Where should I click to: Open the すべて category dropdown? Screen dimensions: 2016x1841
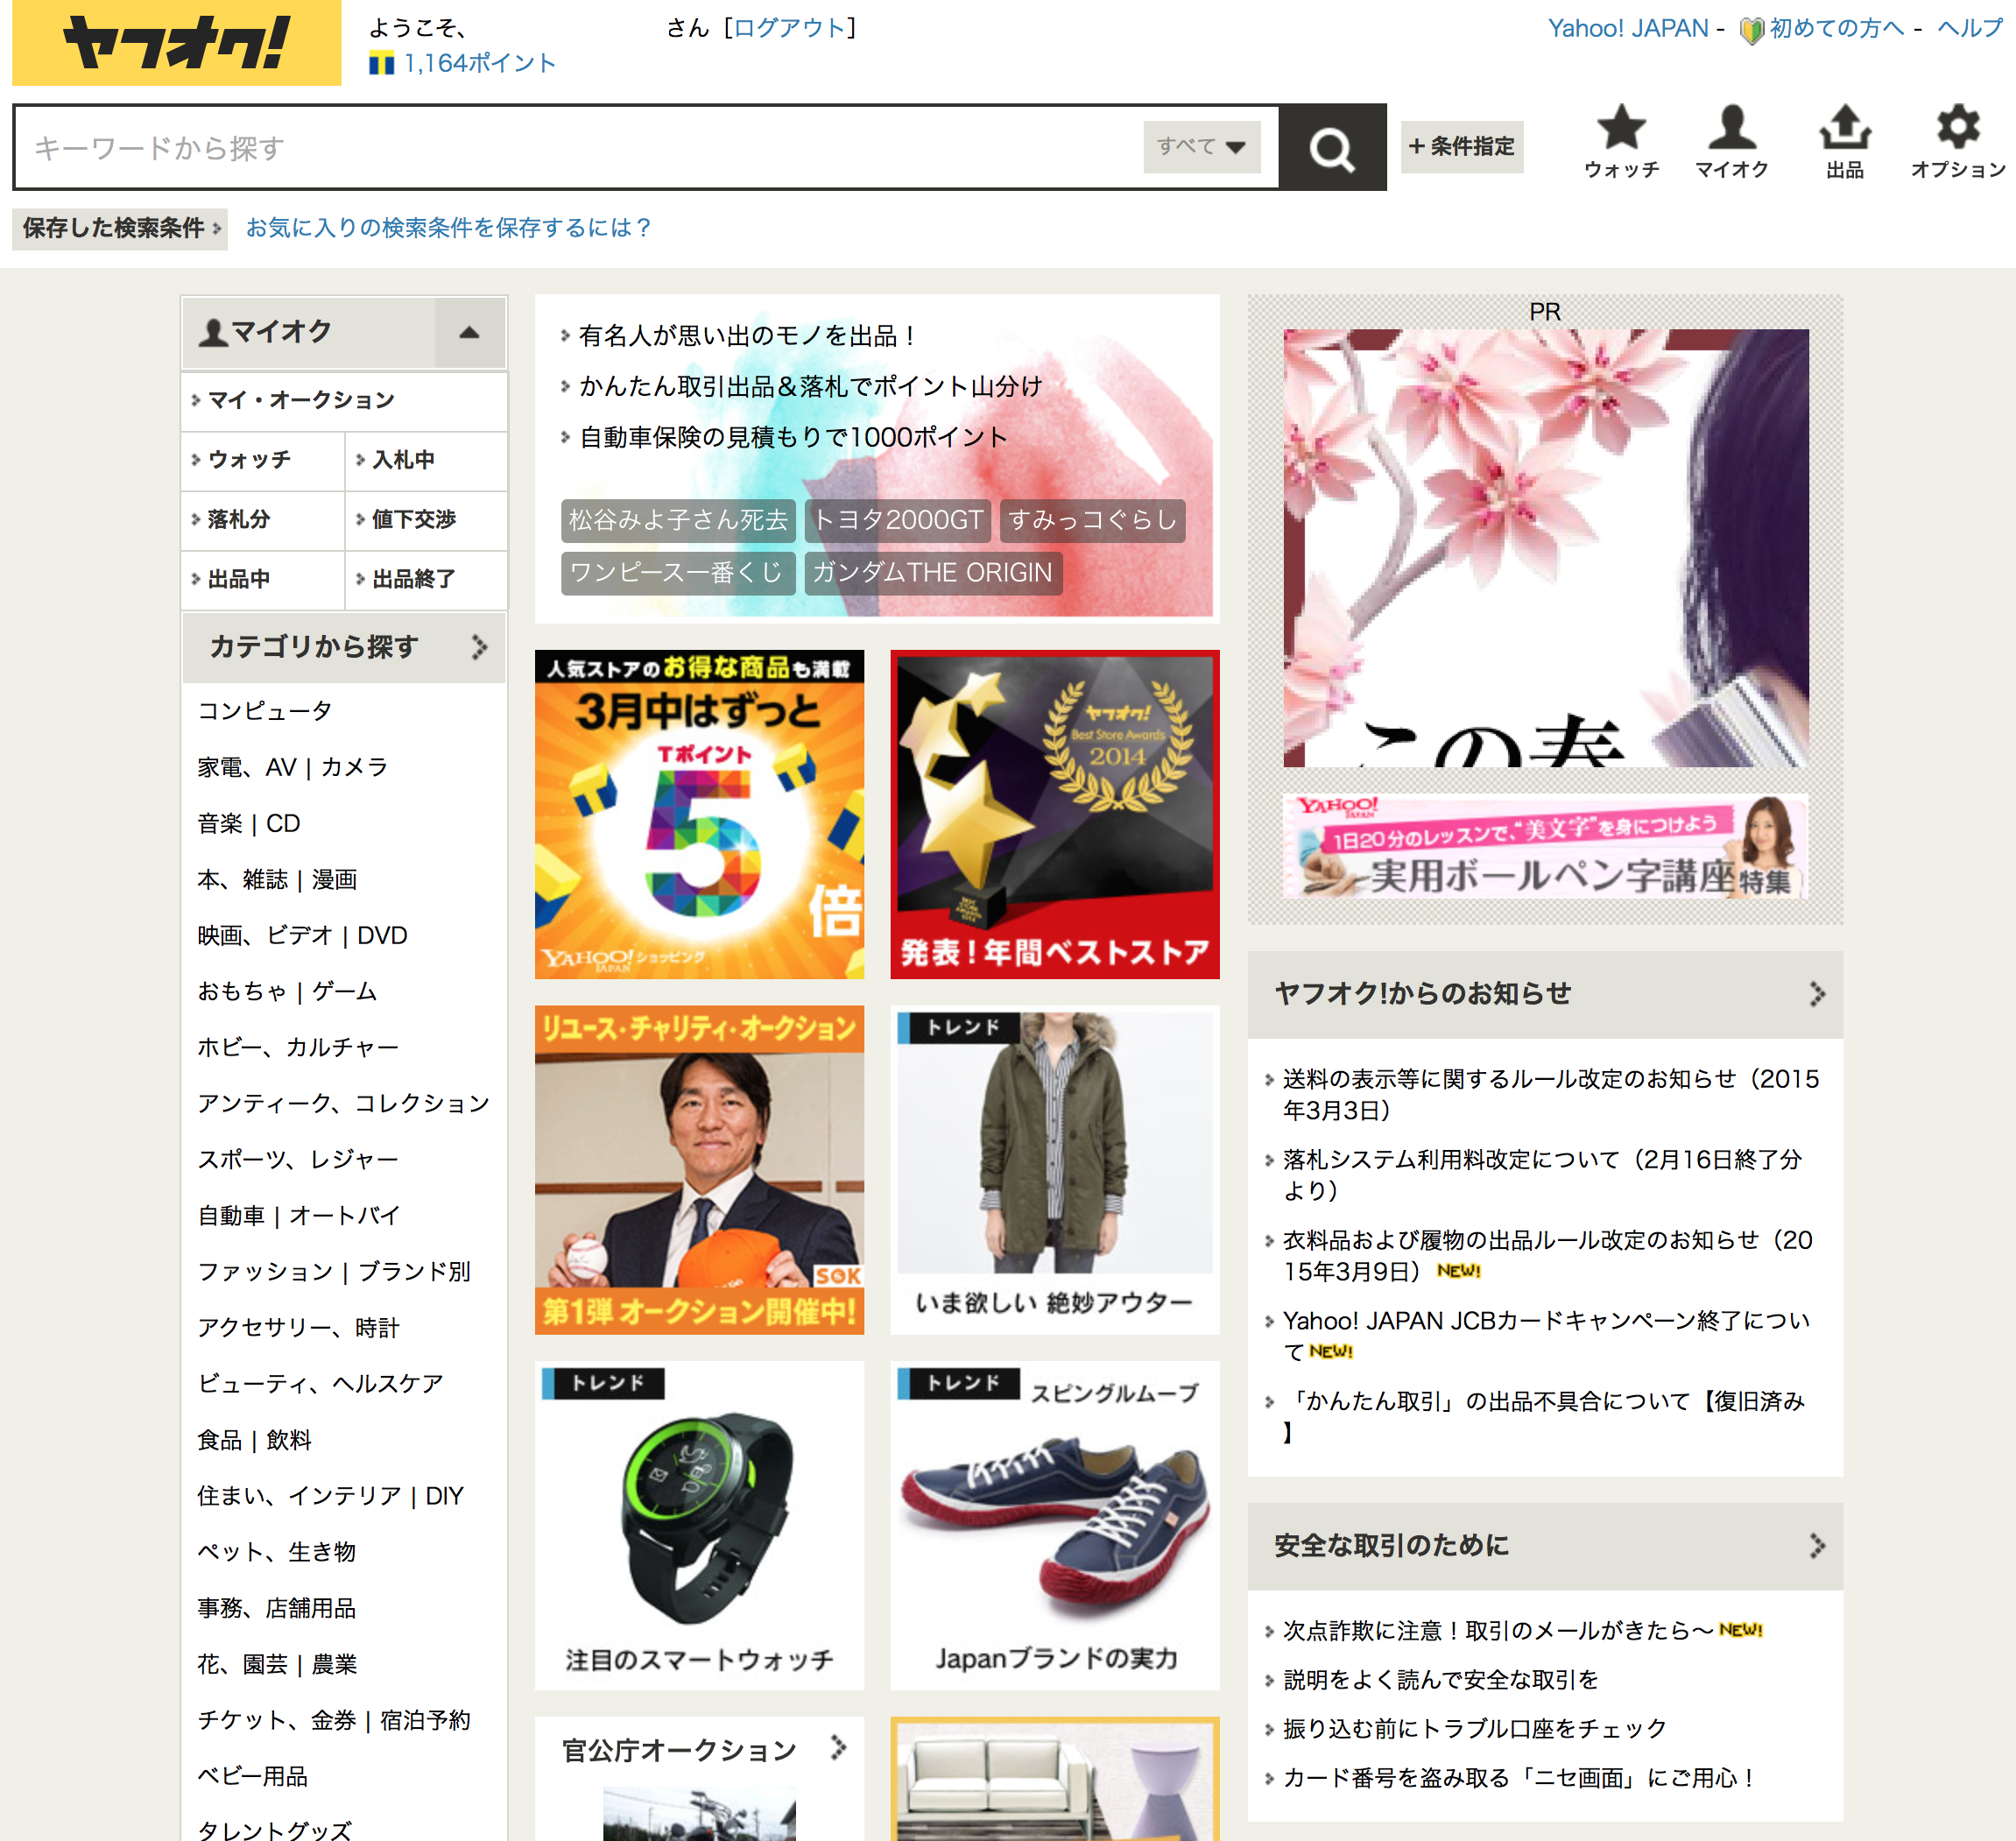(1201, 147)
